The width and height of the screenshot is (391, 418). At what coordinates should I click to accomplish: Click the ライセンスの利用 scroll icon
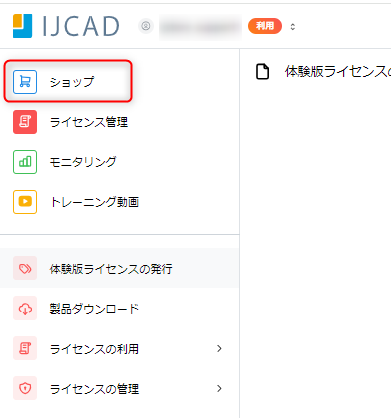pyautogui.click(x=25, y=348)
